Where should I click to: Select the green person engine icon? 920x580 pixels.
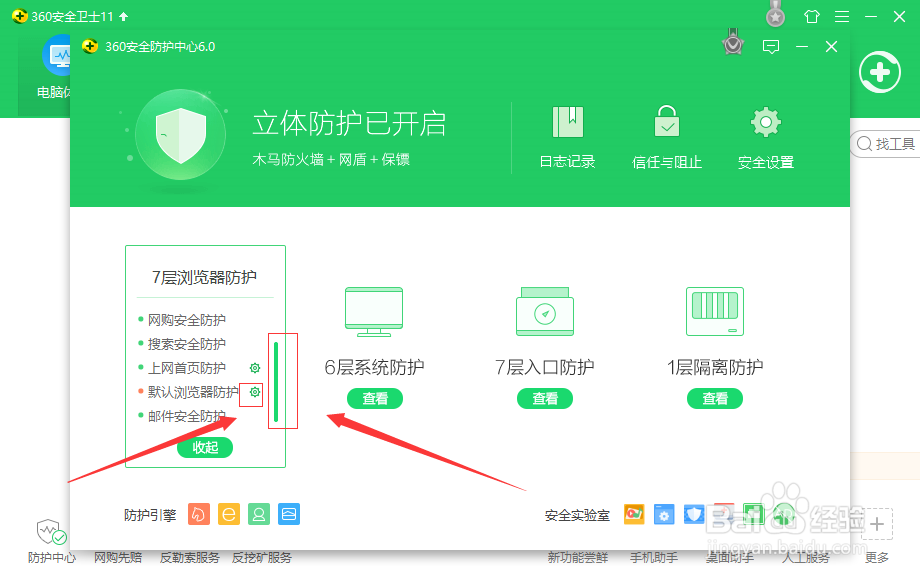pos(259,514)
